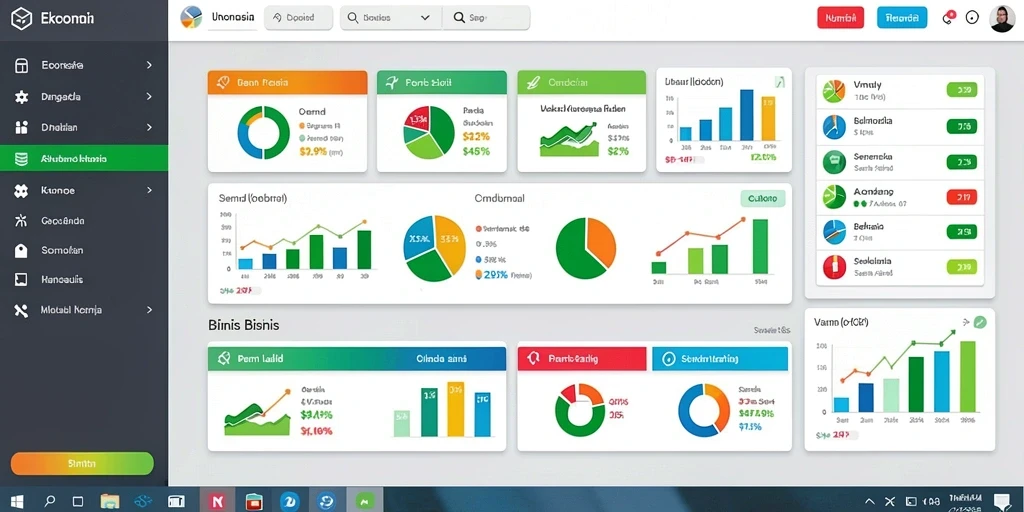Click the green pencil icon in Vamo card
Viewport: 1024px width, 512px height.
pyautogui.click(x=980, y=322)
